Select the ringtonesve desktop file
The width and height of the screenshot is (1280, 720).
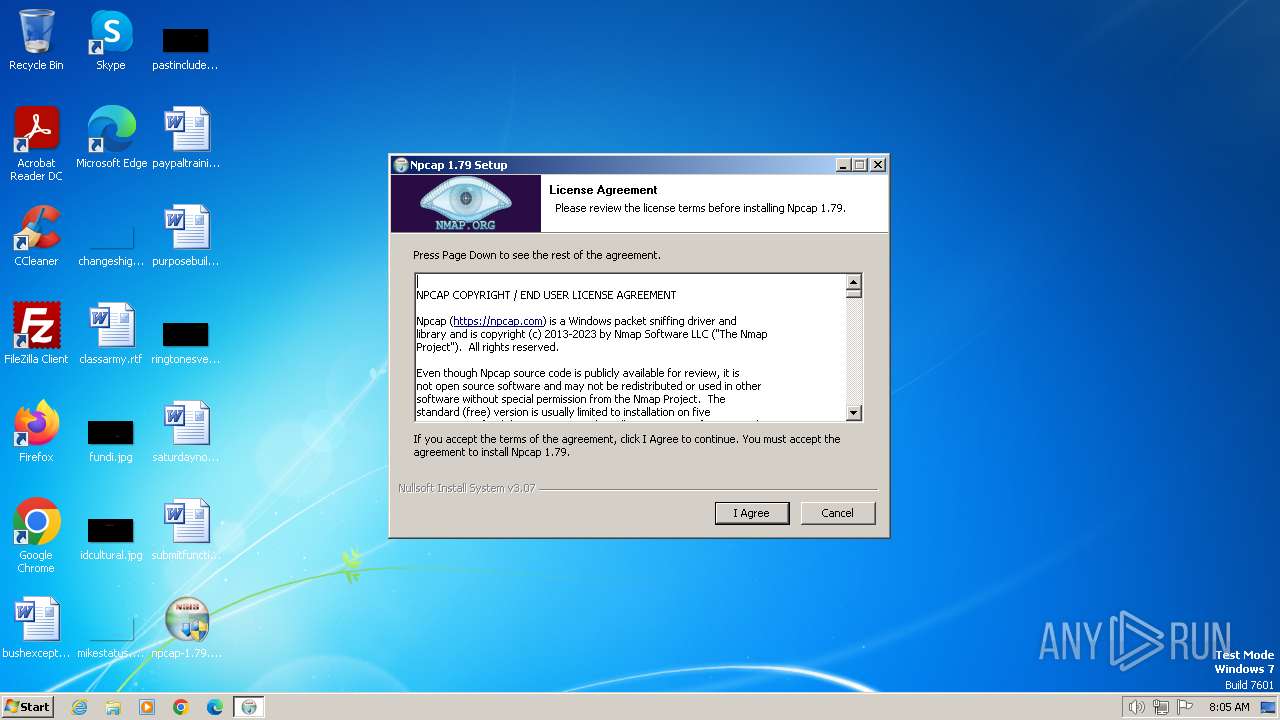(186, 342)
